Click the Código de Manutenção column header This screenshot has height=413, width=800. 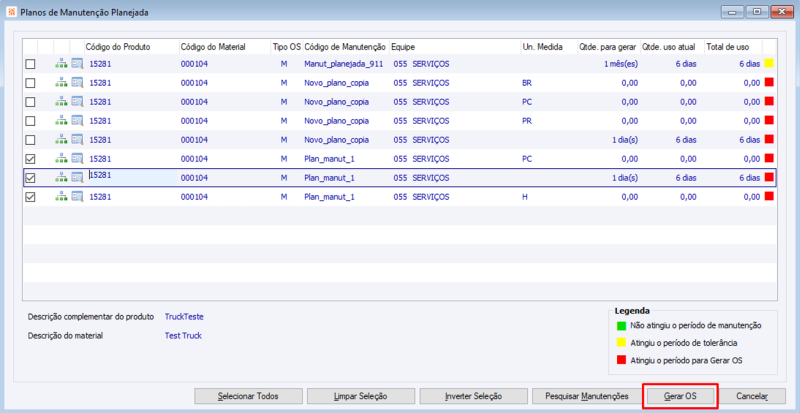coord(346,47)
